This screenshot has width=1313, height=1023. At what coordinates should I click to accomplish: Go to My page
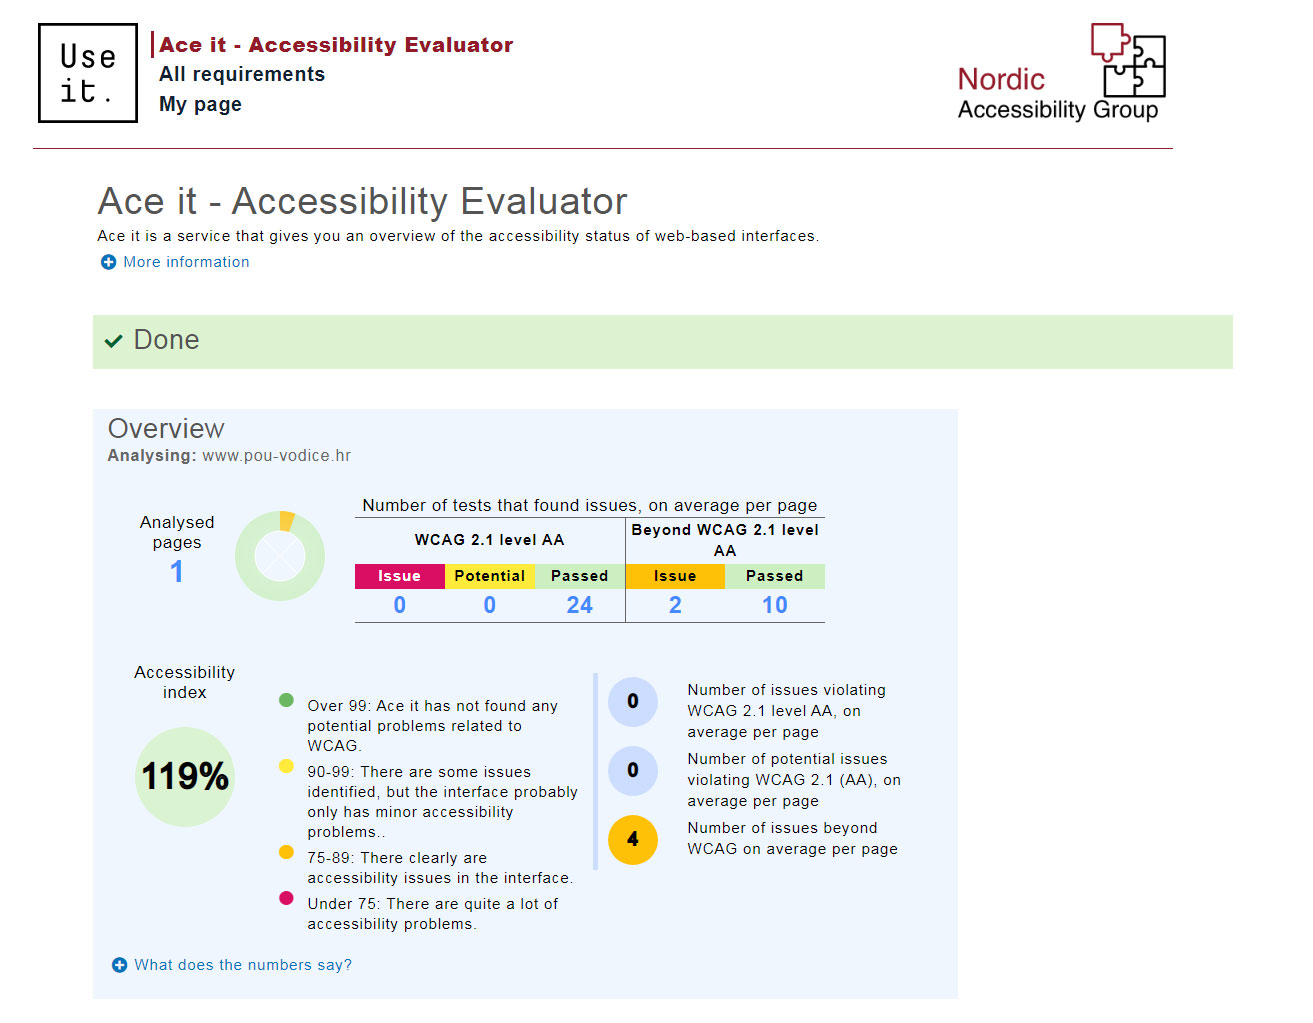pos(200,104)
